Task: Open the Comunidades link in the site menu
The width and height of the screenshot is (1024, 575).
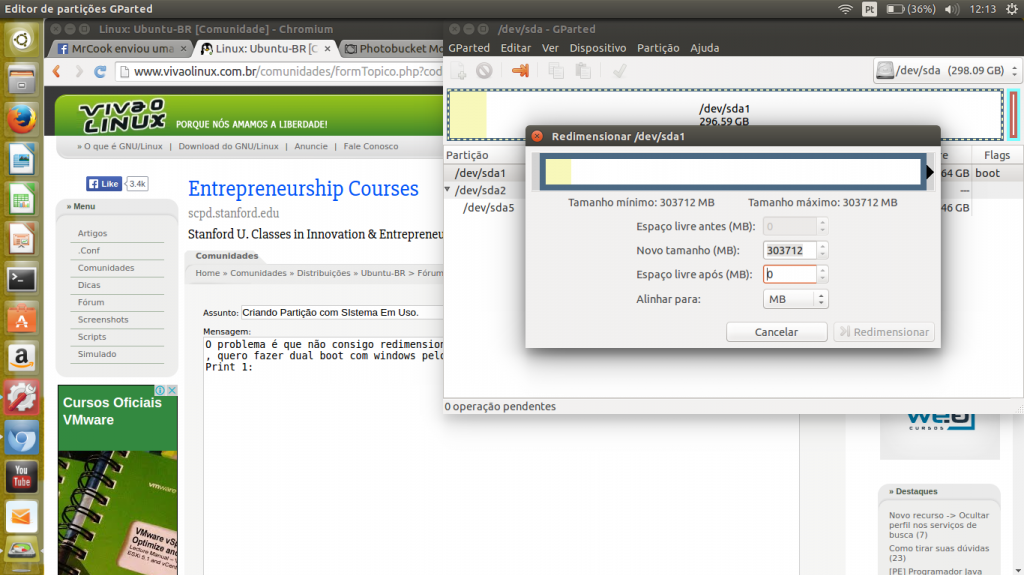Action: 106,268
